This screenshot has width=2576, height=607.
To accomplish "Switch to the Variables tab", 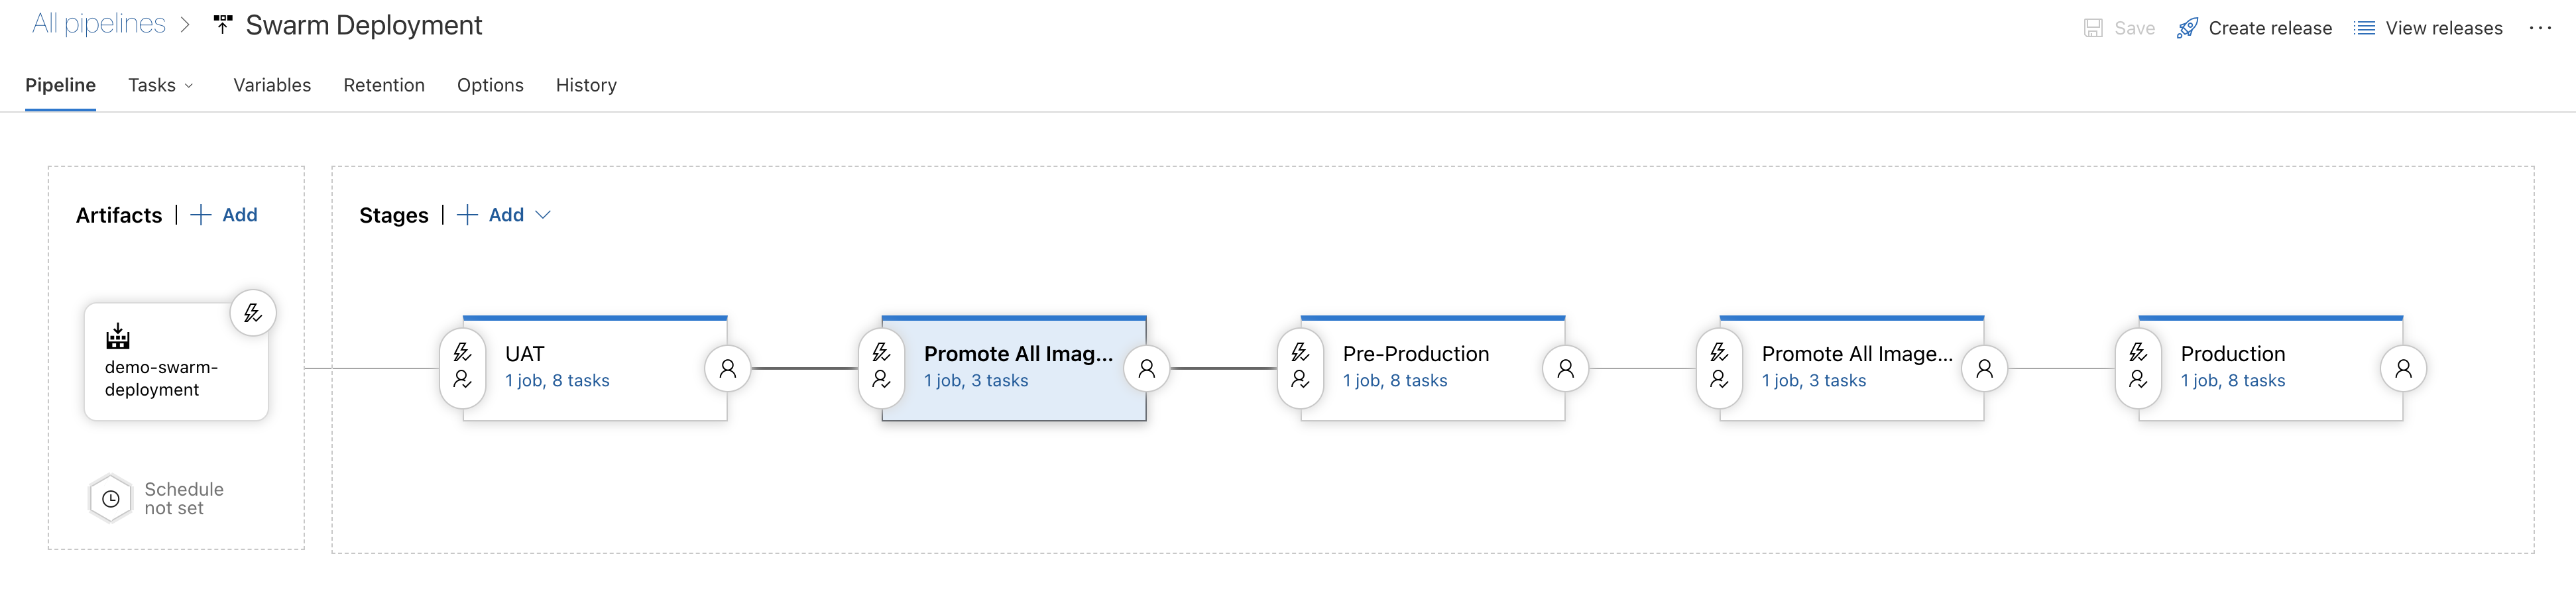I will pos(271,85).
